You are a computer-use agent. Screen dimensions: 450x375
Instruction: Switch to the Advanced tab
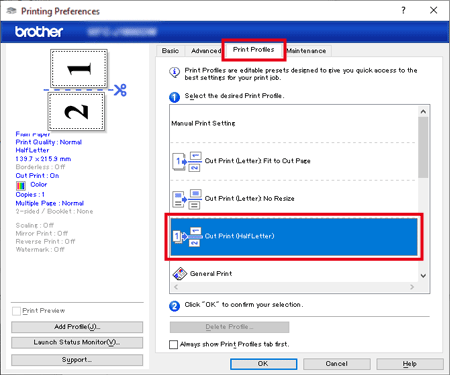point(206,51)
